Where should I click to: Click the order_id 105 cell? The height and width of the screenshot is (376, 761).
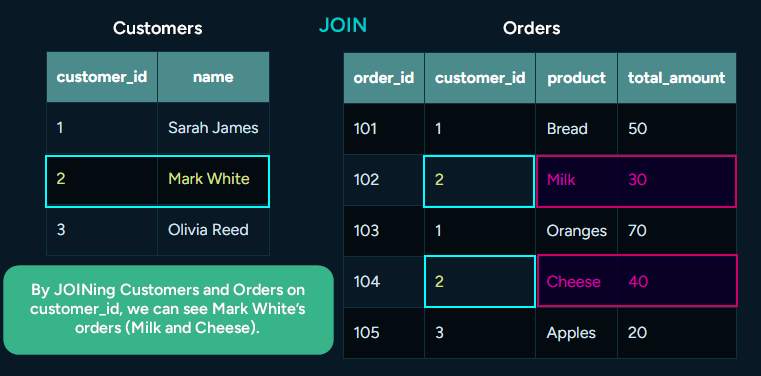pos(384,333)
